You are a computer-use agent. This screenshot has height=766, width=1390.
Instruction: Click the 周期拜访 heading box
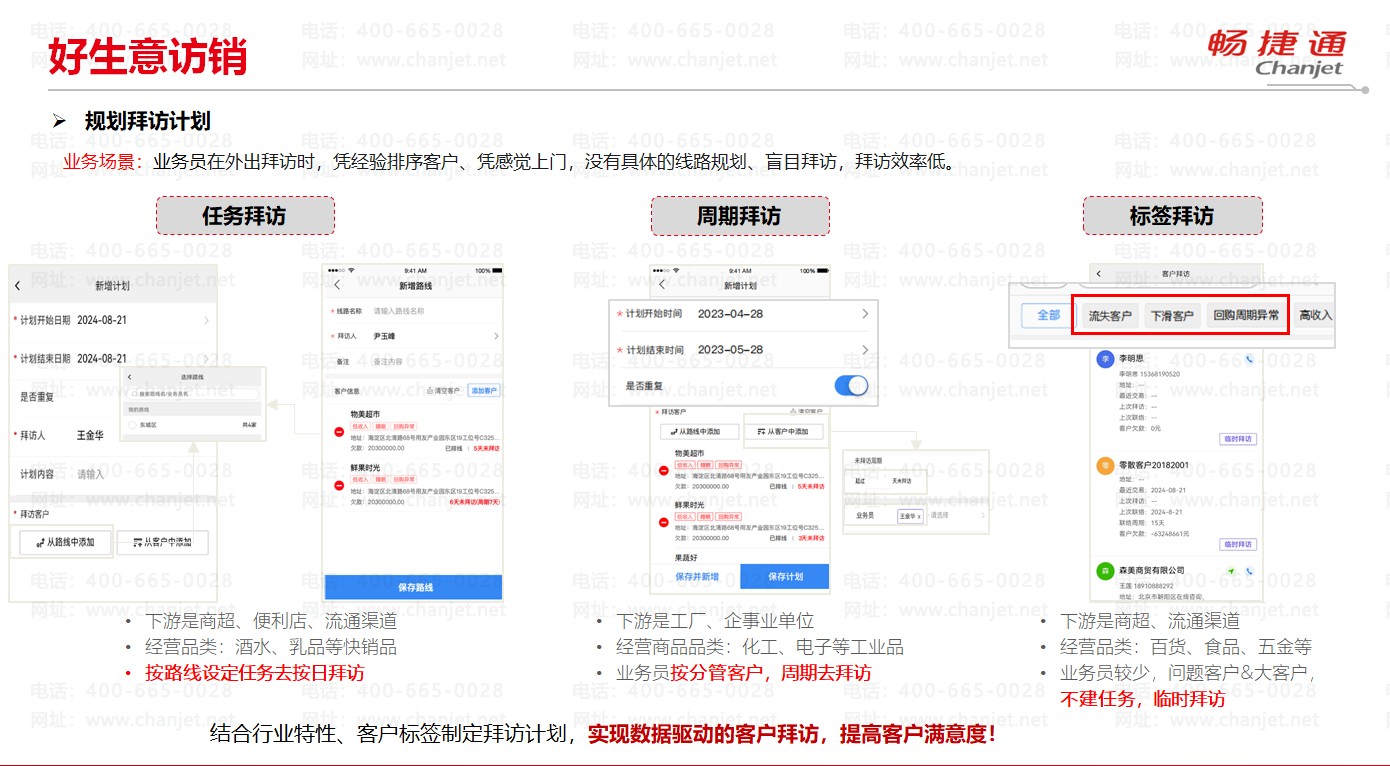[740, 216]
